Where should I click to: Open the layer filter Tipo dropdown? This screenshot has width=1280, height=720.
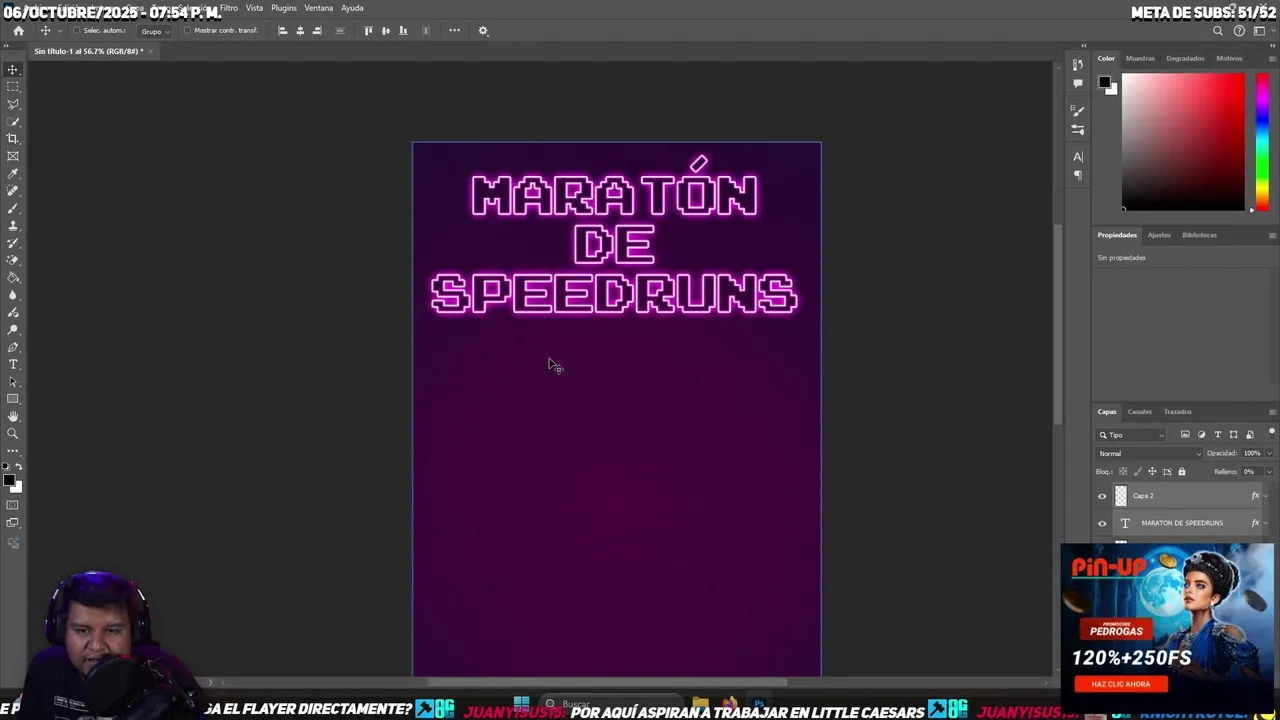pyautogui.click(x=1131, y=435)
